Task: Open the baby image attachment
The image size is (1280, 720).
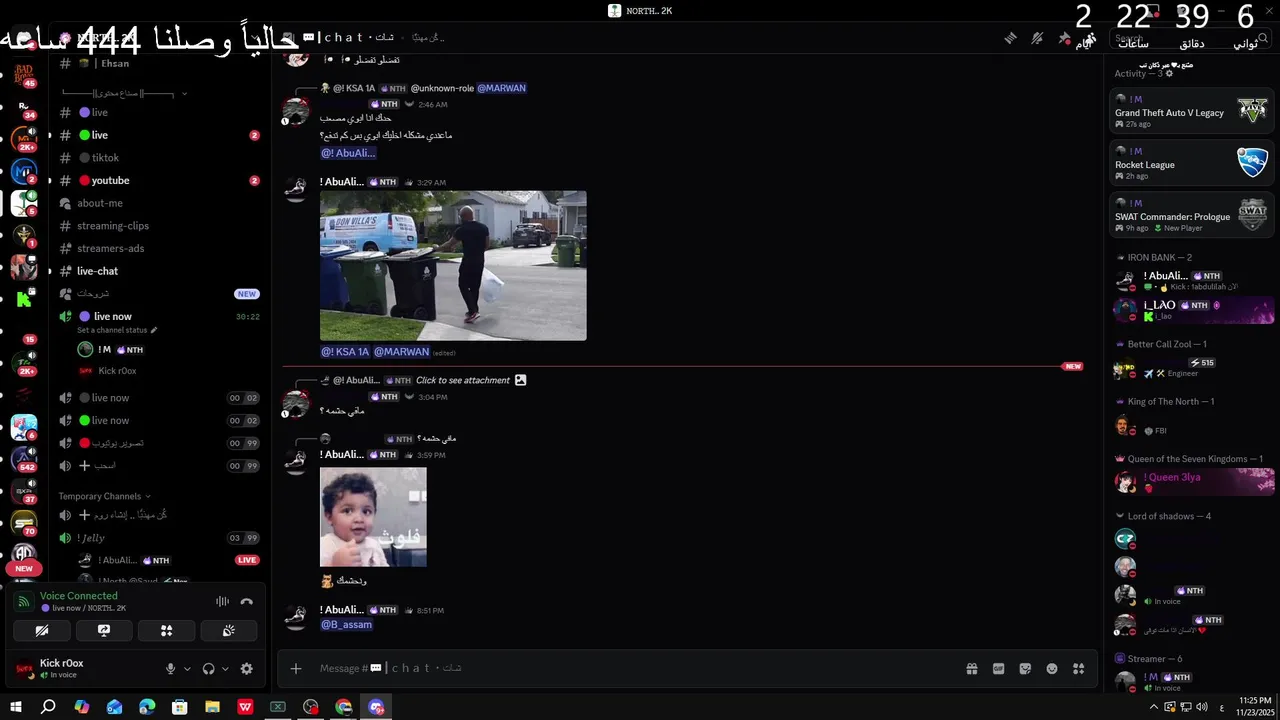Action: click(373, 517)
